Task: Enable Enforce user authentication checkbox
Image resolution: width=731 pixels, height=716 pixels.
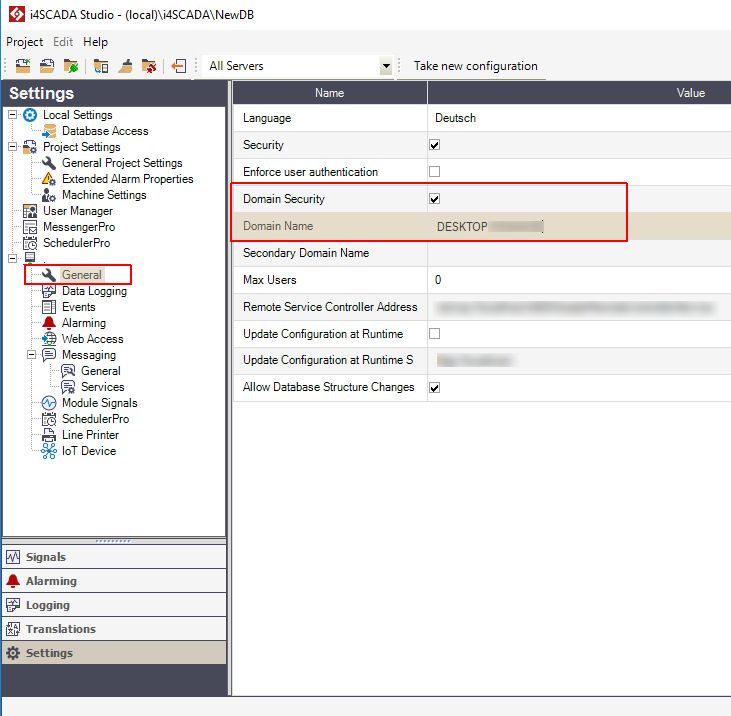Action: click(x=434, y=172)
